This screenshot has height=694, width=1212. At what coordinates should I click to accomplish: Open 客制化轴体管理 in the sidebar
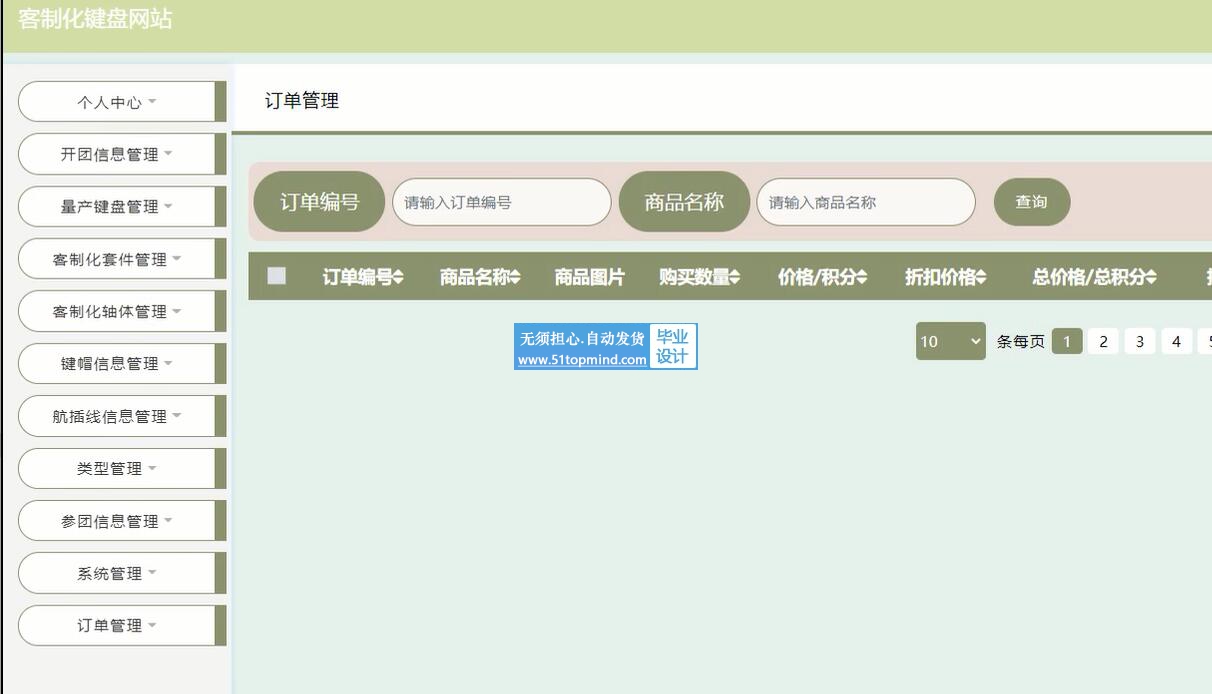point(117,311)
